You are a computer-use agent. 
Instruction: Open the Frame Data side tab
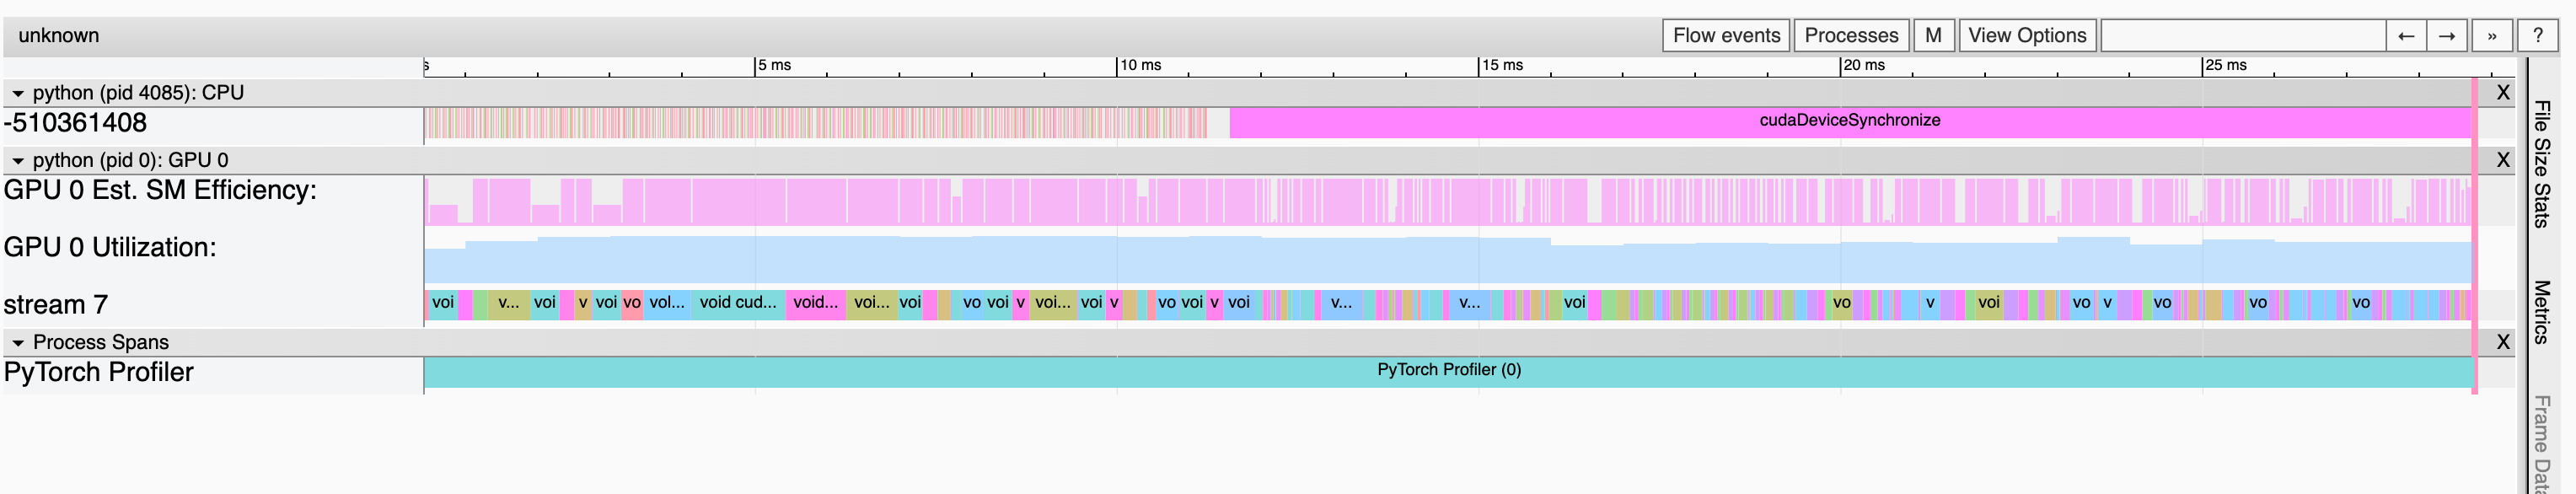tap(2541, 445)
